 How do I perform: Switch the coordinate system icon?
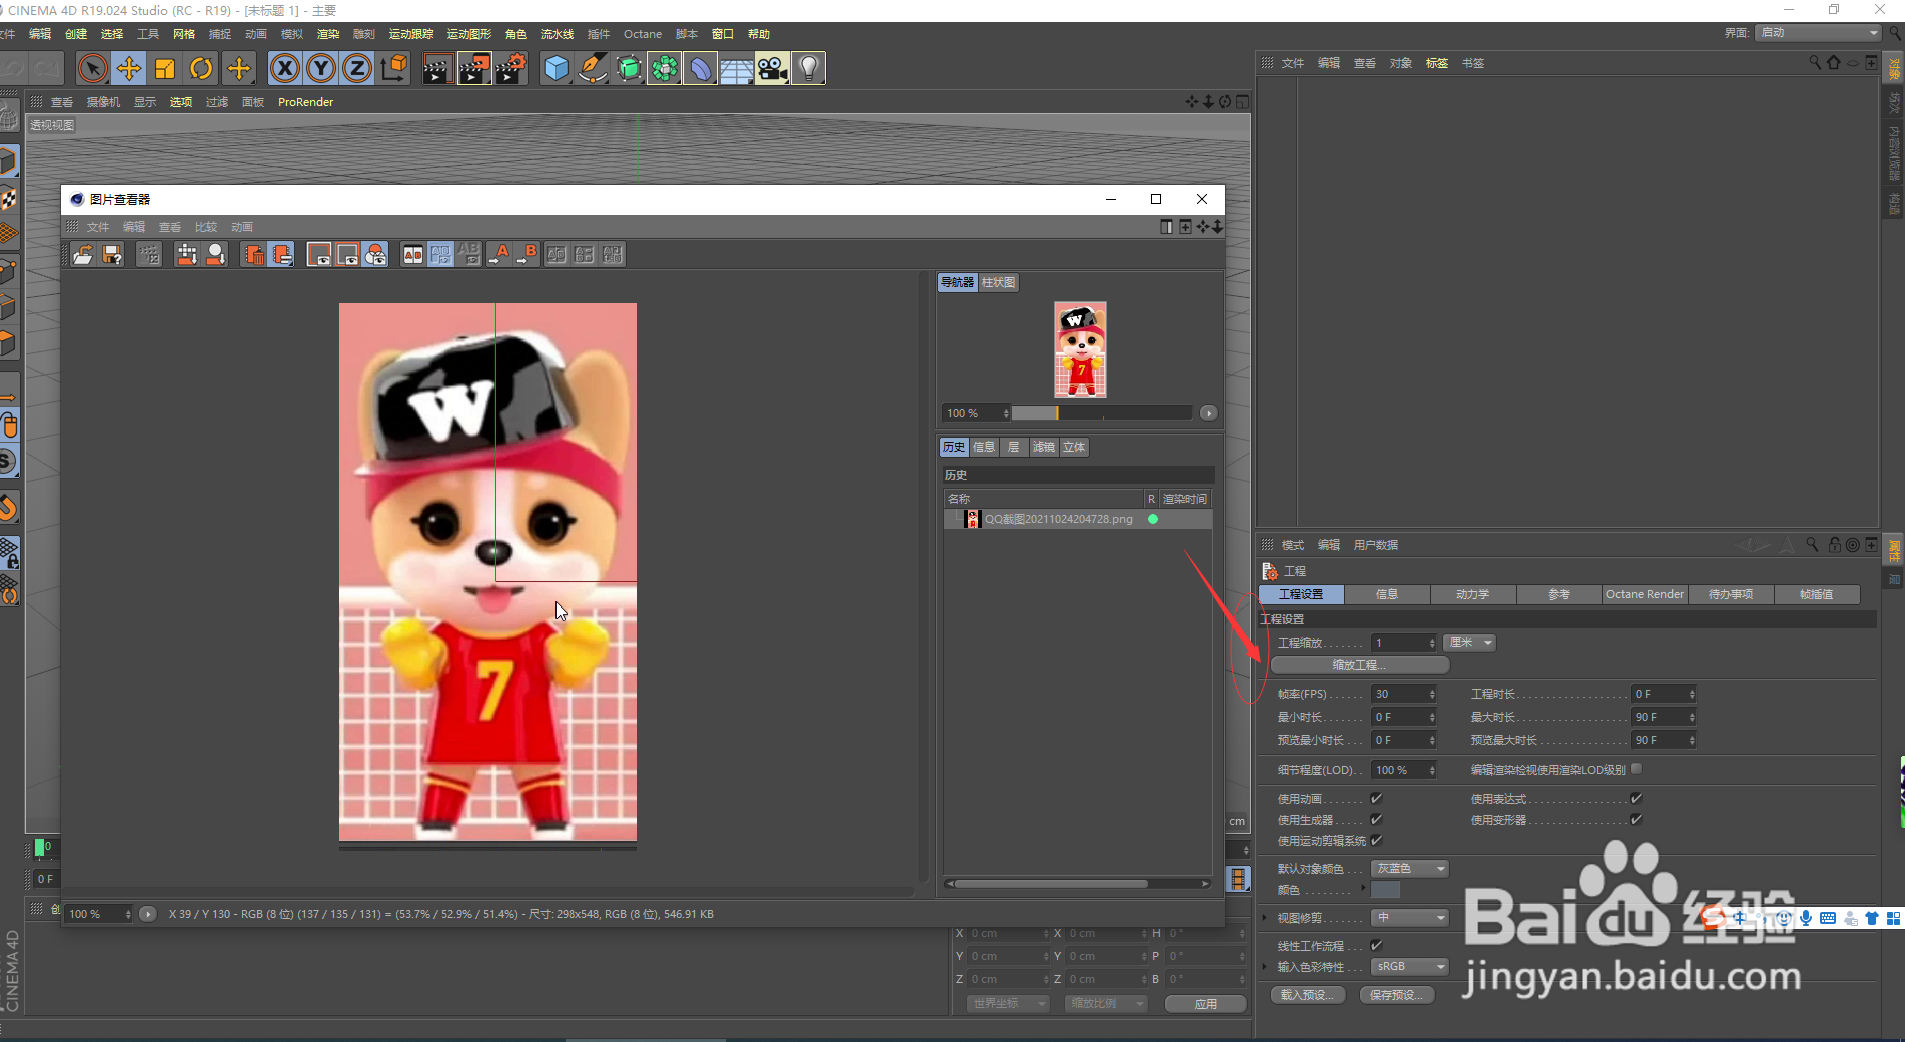pyautogui.click(x=394, y=68)
